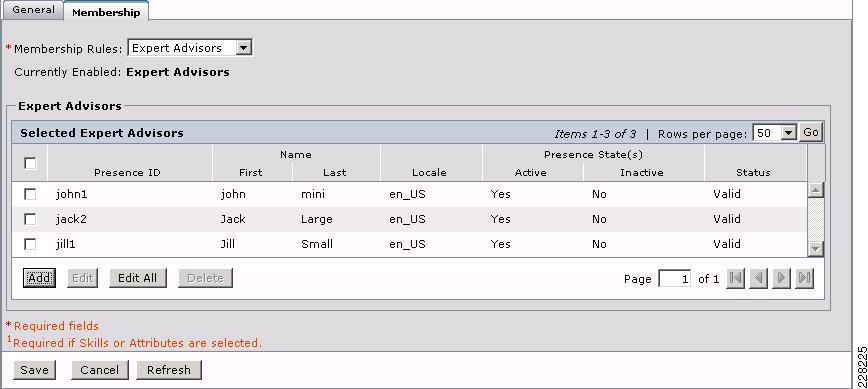Click the Add button
Image resolution: width=868 pixels, height=389 pixels.
coord(39,278)
